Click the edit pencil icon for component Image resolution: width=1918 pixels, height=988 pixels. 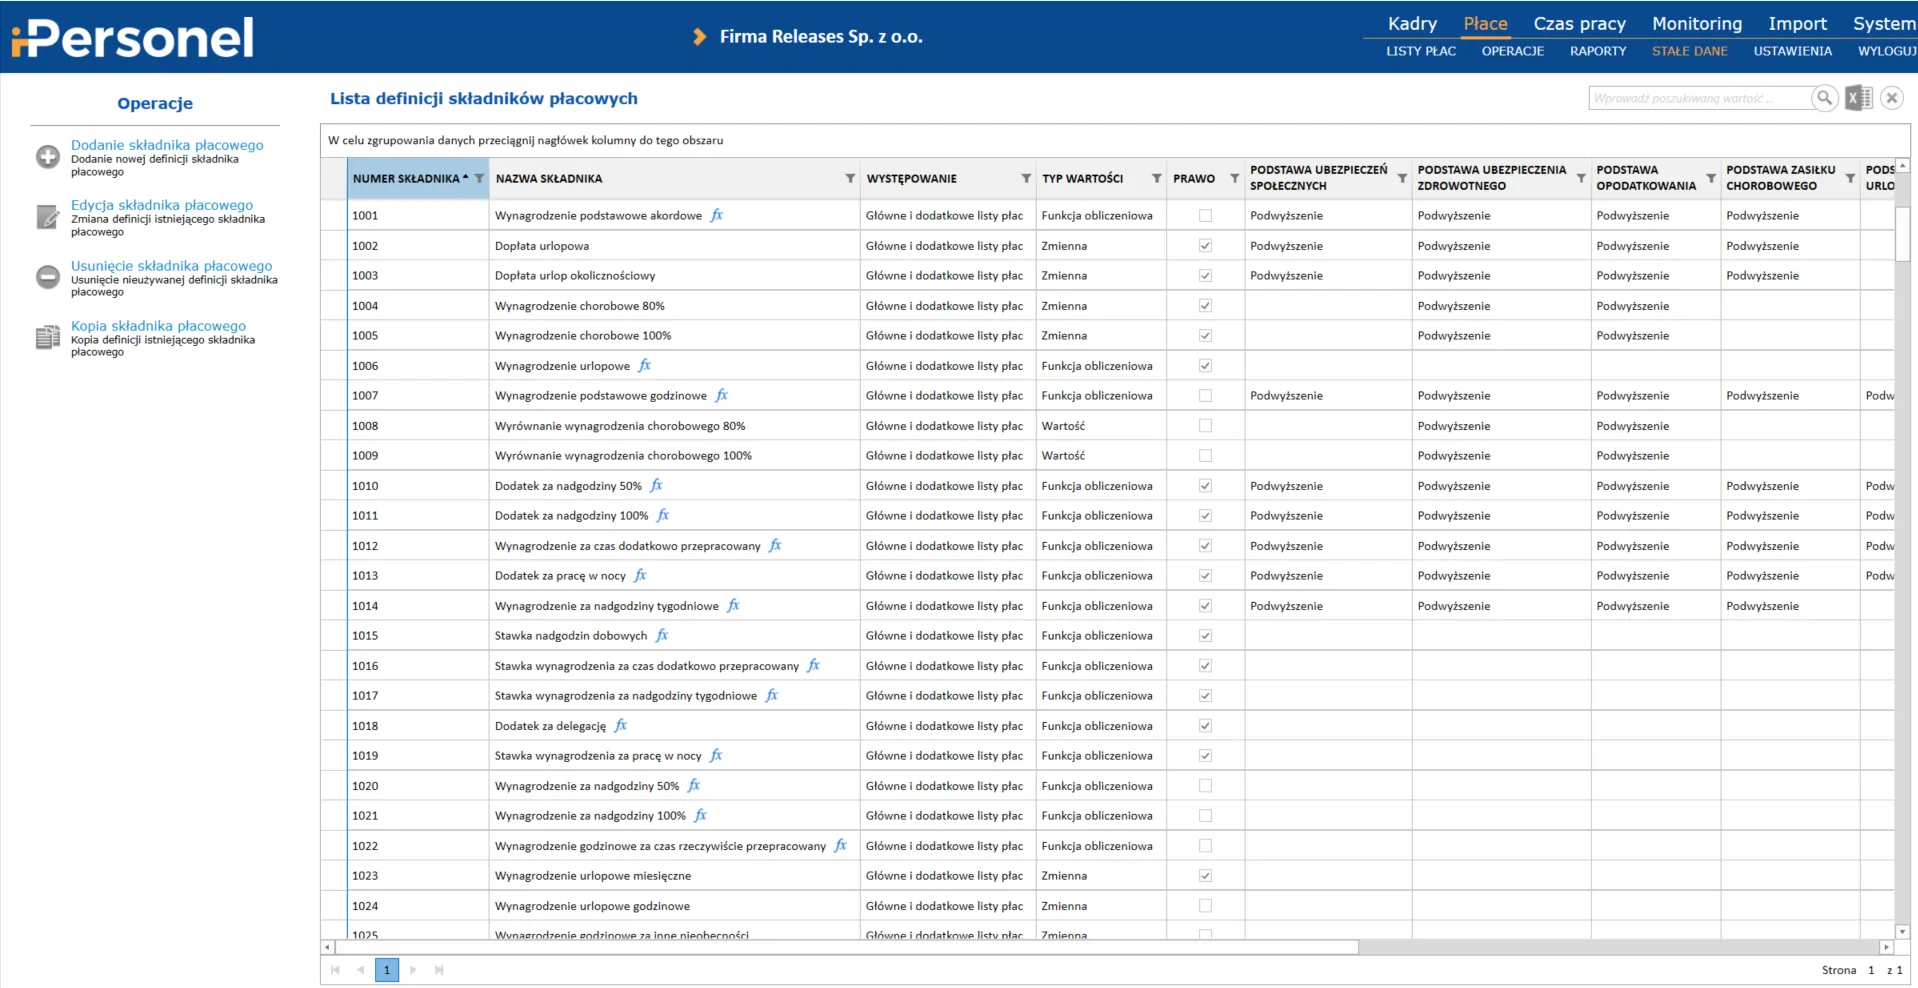point(48,217)
